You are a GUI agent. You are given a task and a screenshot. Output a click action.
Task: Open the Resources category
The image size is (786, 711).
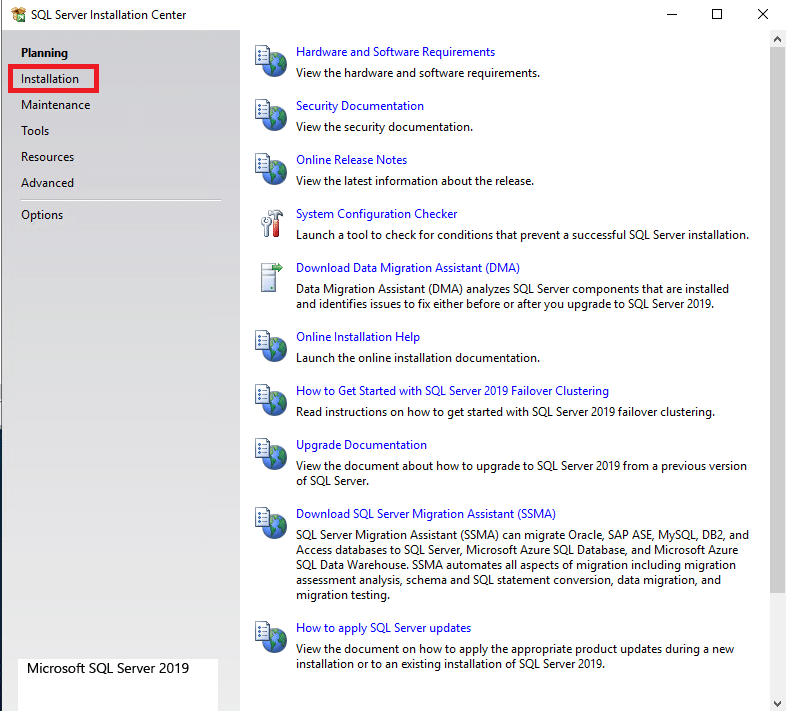click(x=47, y=157)
